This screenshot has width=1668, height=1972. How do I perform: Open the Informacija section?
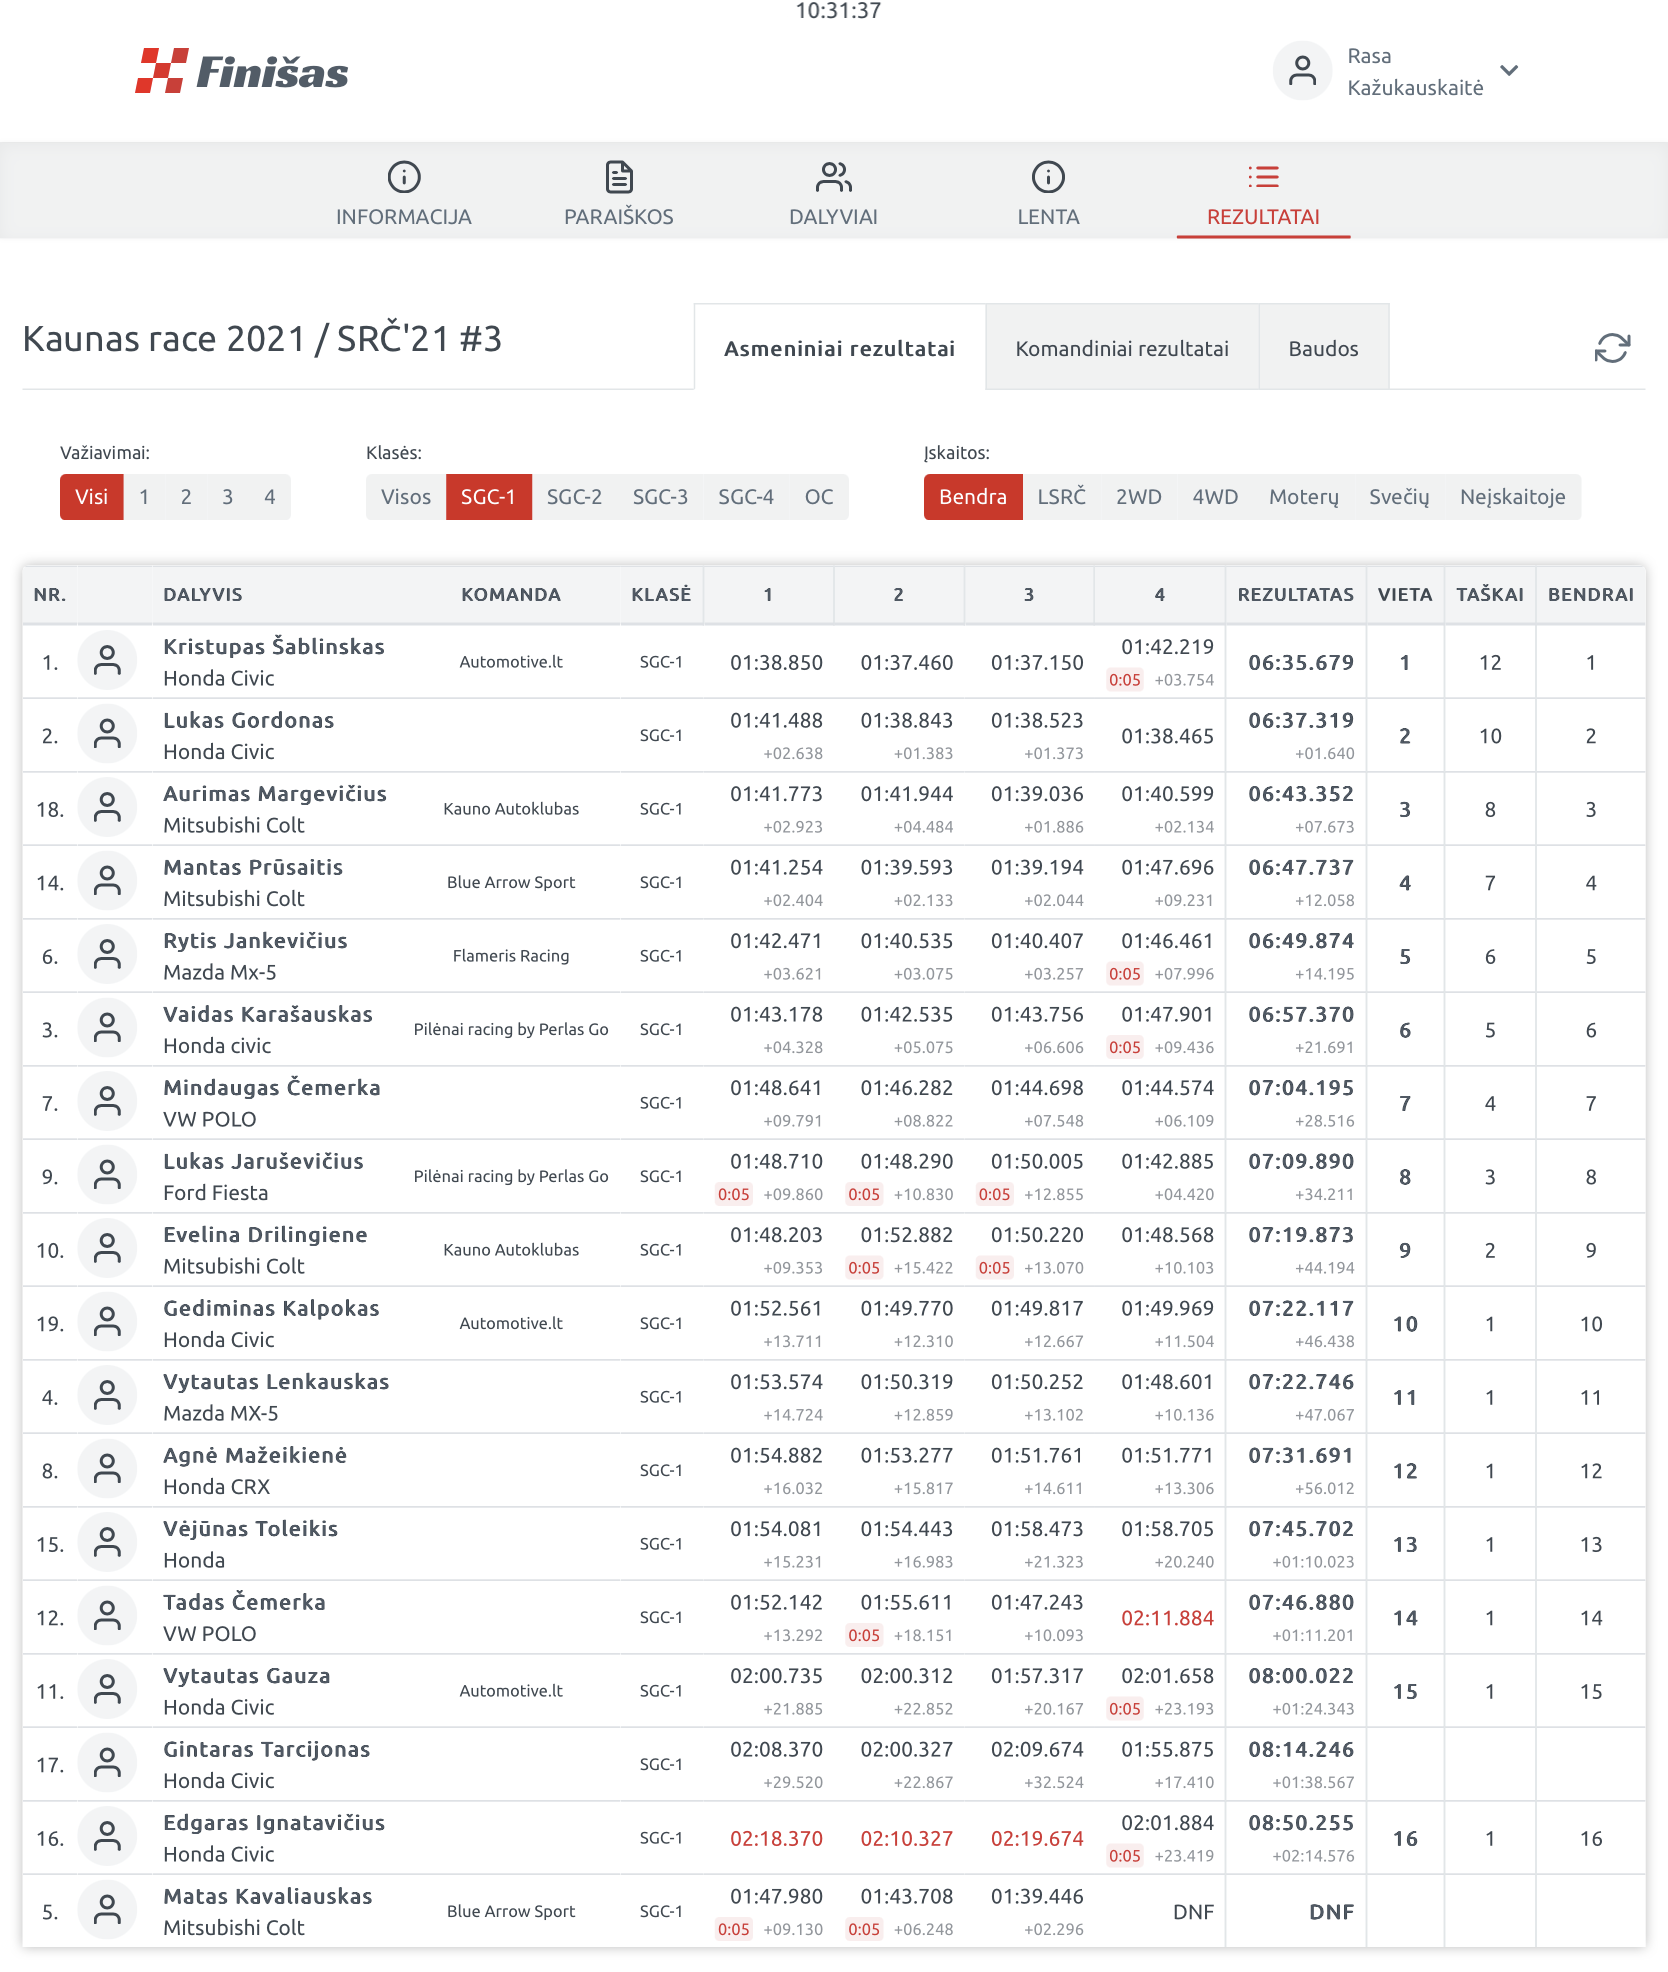coord(404,194)
